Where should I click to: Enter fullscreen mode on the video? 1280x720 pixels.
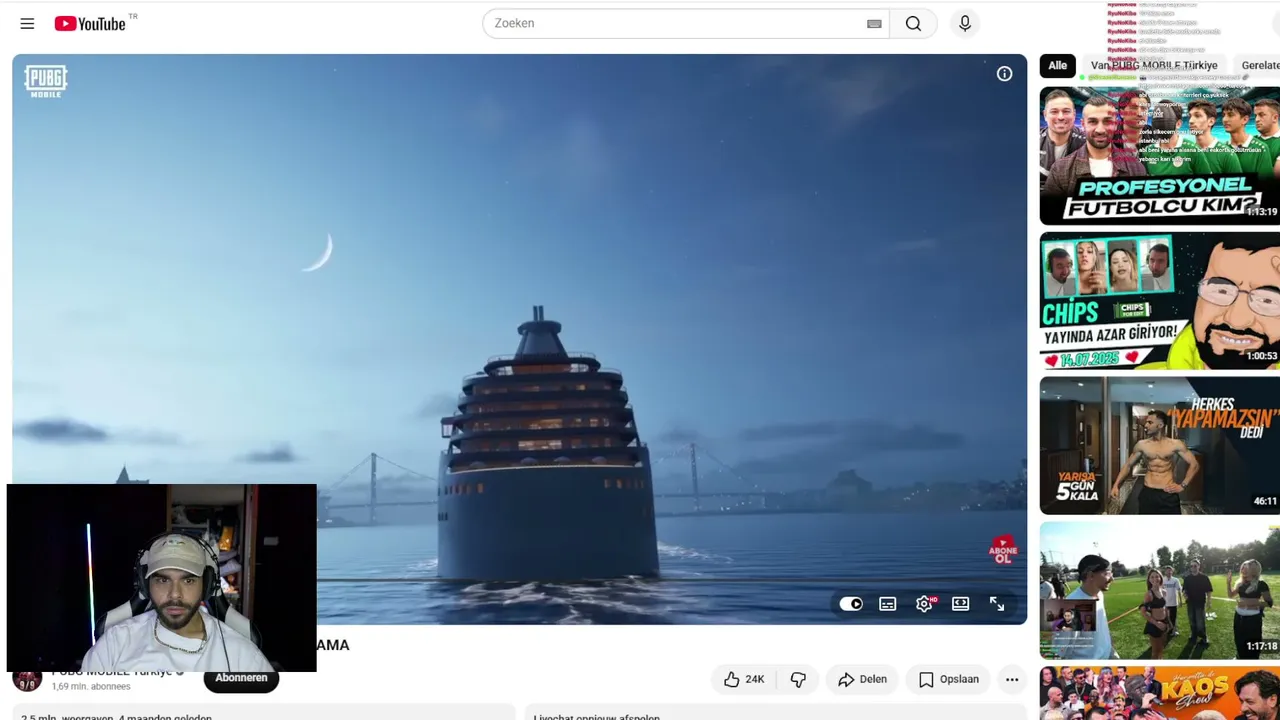tap(997, 604)
